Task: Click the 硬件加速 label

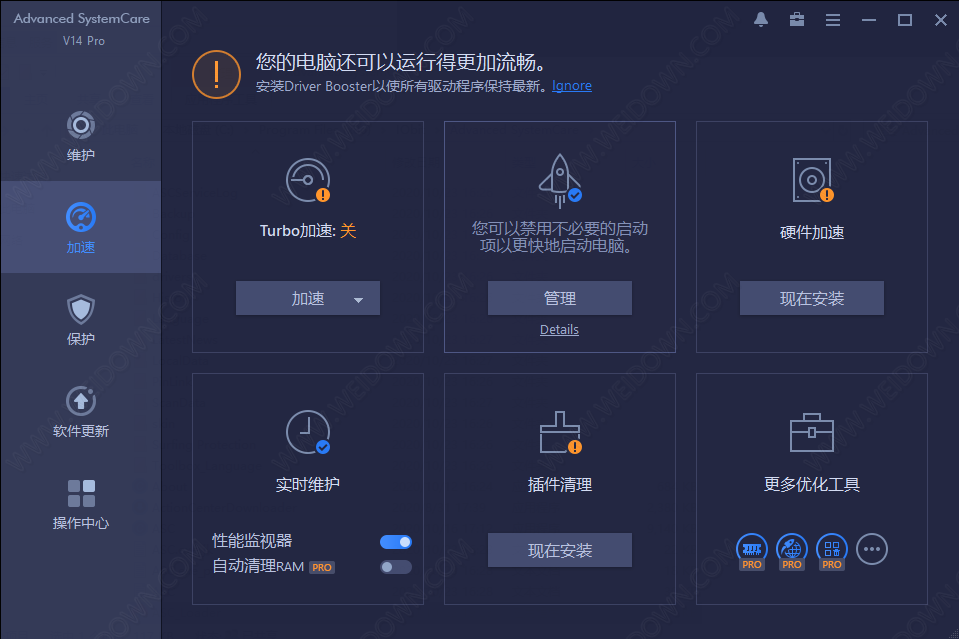Action: point(812,232)
